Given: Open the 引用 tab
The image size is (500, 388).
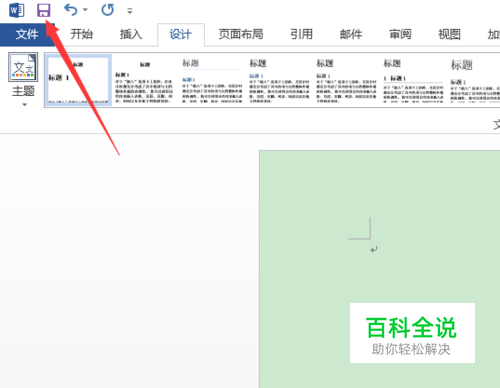Looking at the screenshot, I should click(x=301, y=34).
